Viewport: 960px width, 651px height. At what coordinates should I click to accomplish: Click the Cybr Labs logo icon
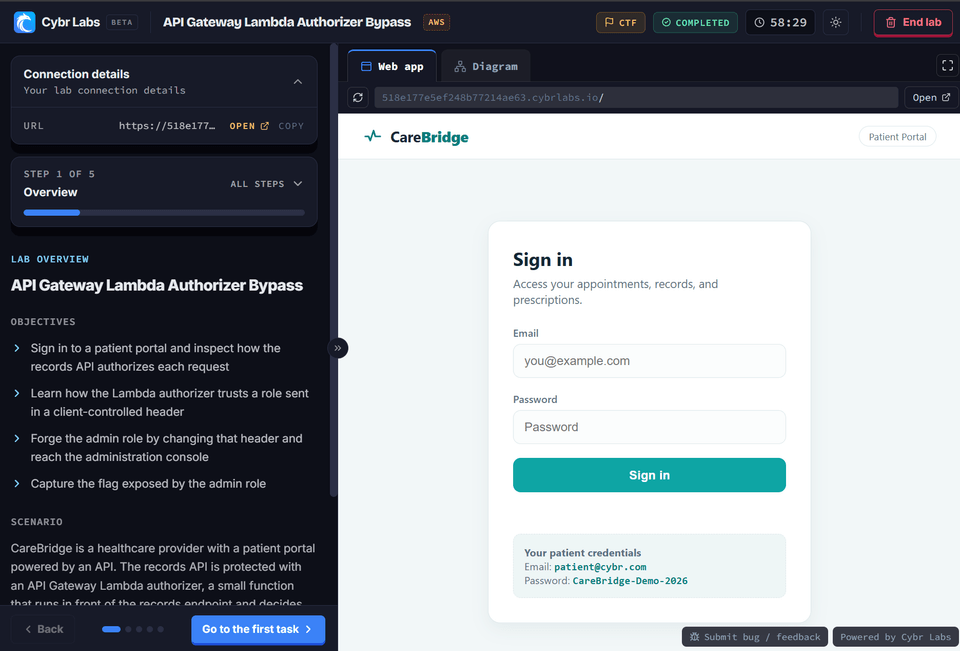tap(24, 22)
